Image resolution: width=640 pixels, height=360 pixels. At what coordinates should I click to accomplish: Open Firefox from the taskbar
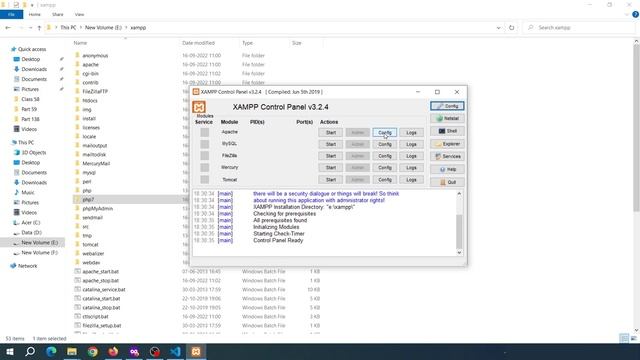(x=113, y=351)
